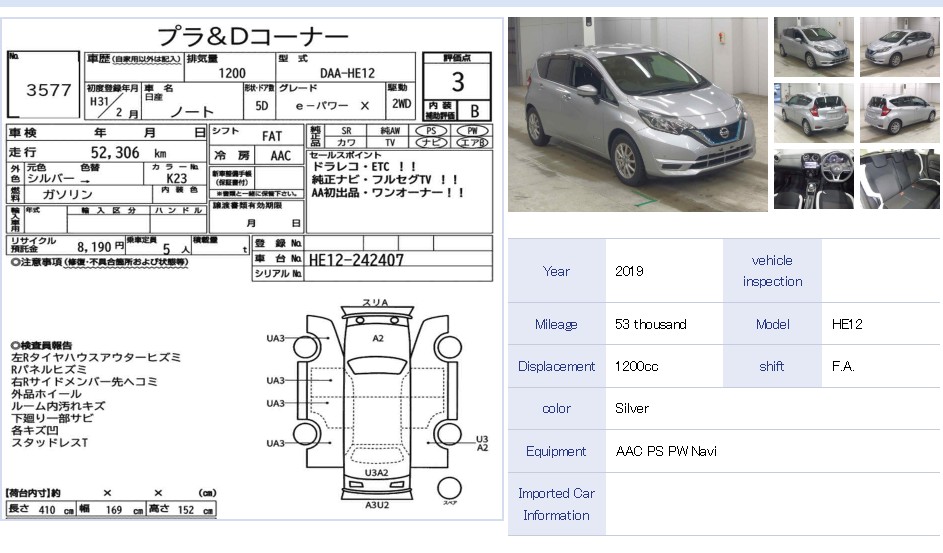The image size is (943, 553).
Task: Click the 外品ホイール inspector note
Action: click(46, 394)
